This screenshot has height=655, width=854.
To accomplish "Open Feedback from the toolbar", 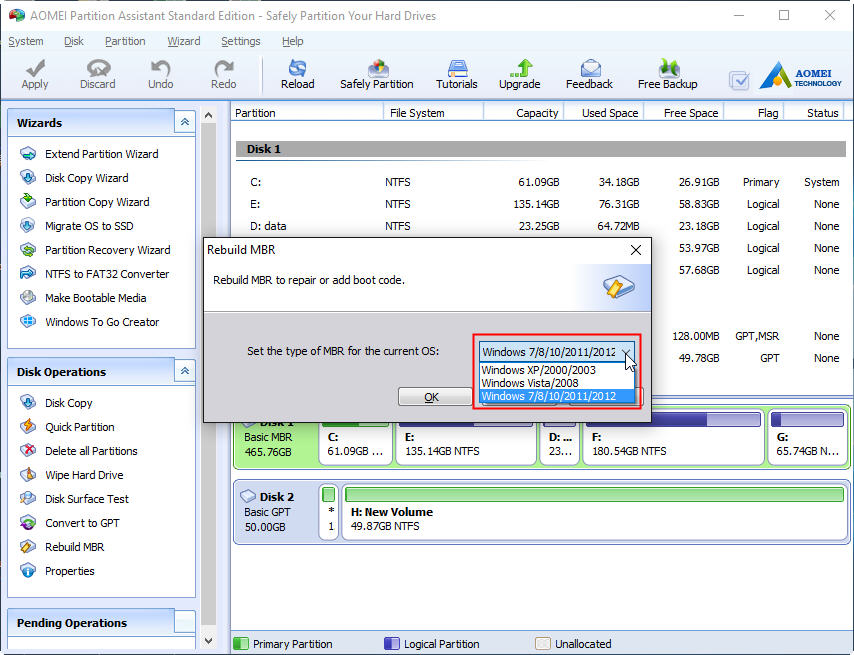I will [x=589, y=75].
